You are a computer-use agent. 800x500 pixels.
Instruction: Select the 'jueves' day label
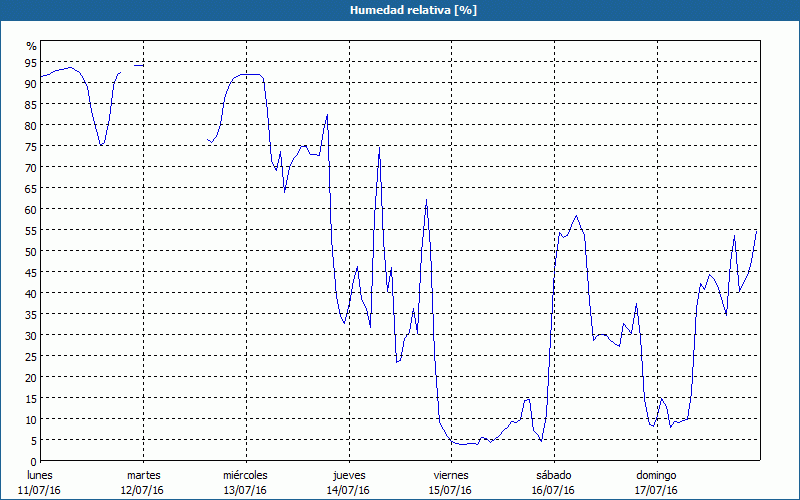pyautogui.click(x=348, y=474)
